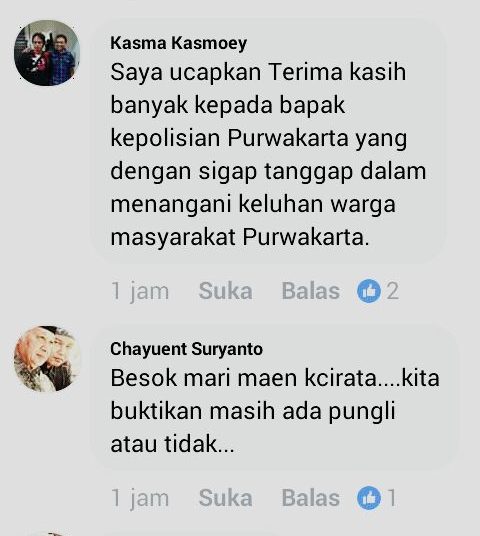Screen dimensions: 480x536
Task: Click the text 'Besok mari maen kcirata....kita'
Action: 275,378
